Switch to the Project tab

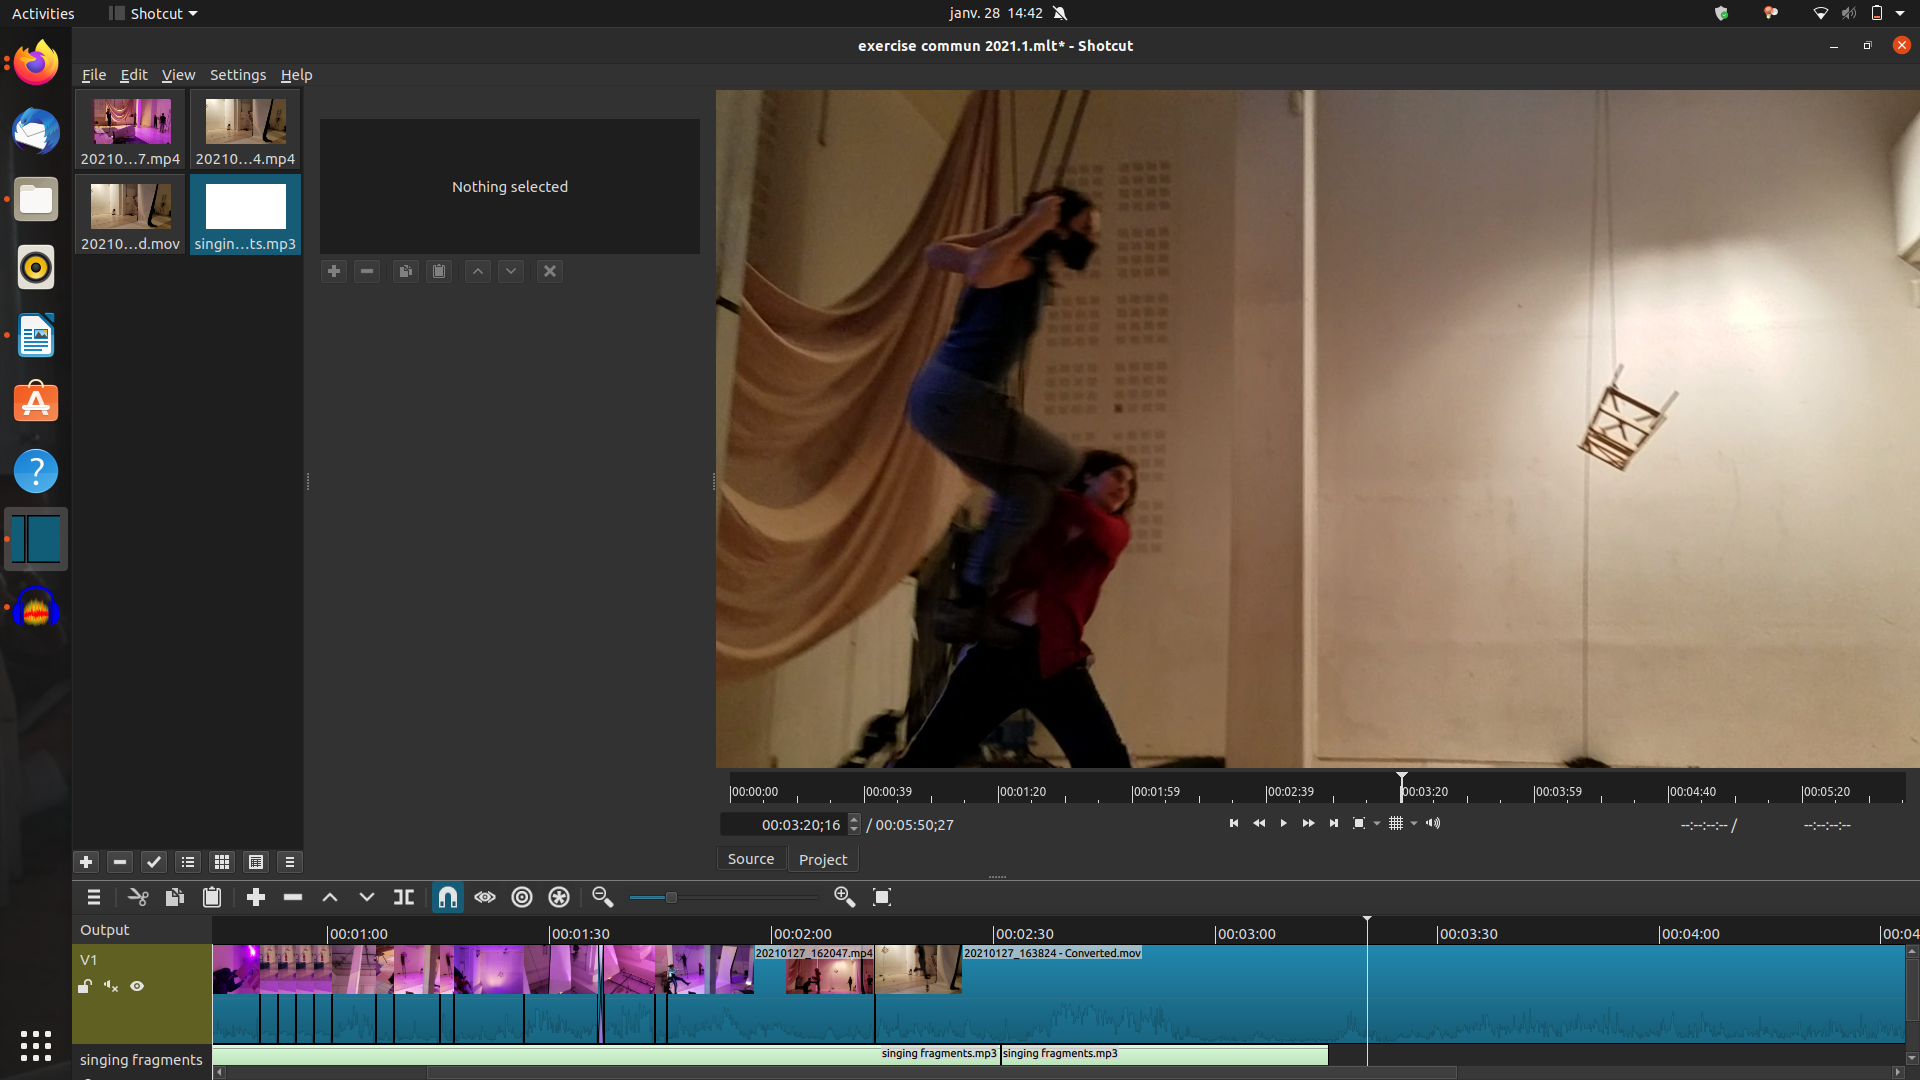(822, 859)
